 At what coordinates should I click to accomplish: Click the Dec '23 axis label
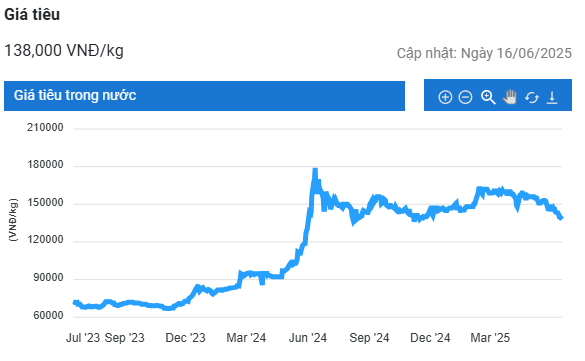[x=185, y=338]
